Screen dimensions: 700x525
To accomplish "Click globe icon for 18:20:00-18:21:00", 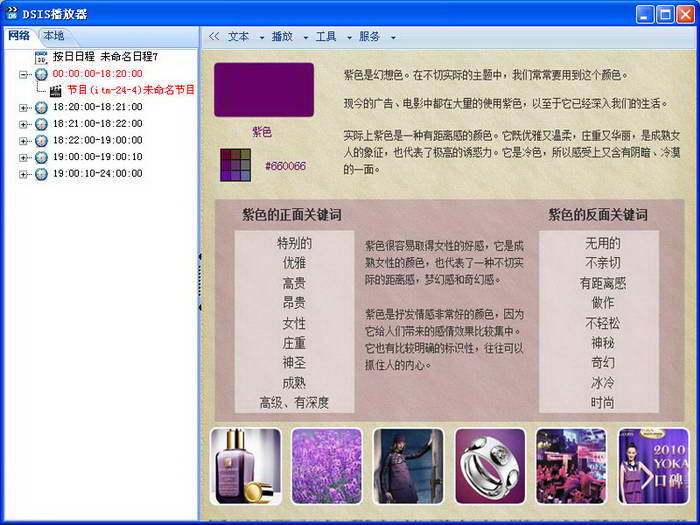I will point(41,108).
